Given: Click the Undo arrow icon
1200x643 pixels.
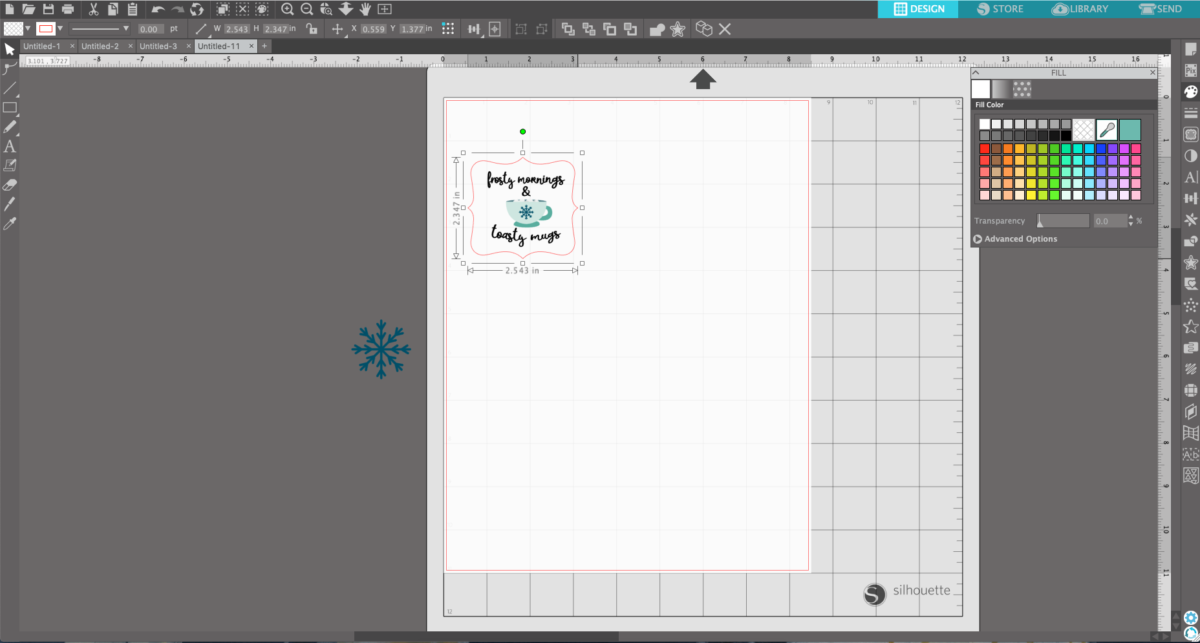Looking at the screenshot, I should (158, 9).
